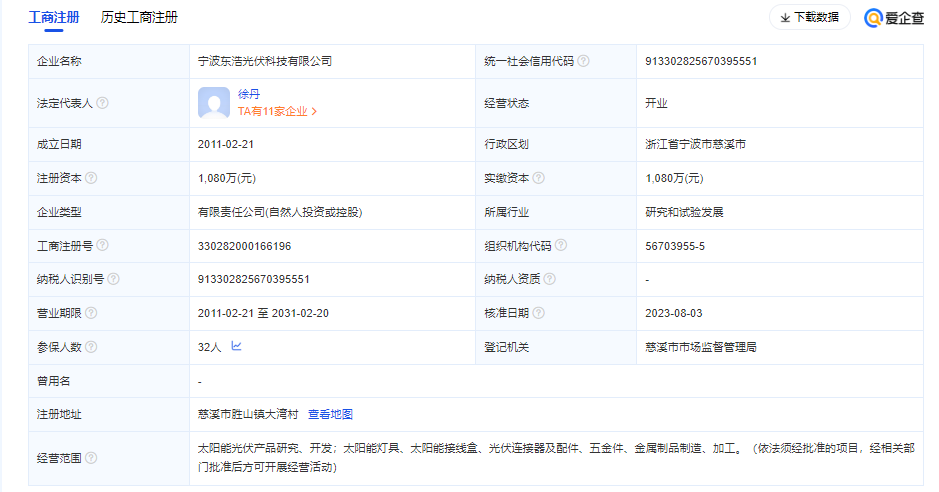Viewport: 939px width, 492px height.
Task: Click the 经营范围 description text
Action: pyautogui.click(x=556, y=457)
